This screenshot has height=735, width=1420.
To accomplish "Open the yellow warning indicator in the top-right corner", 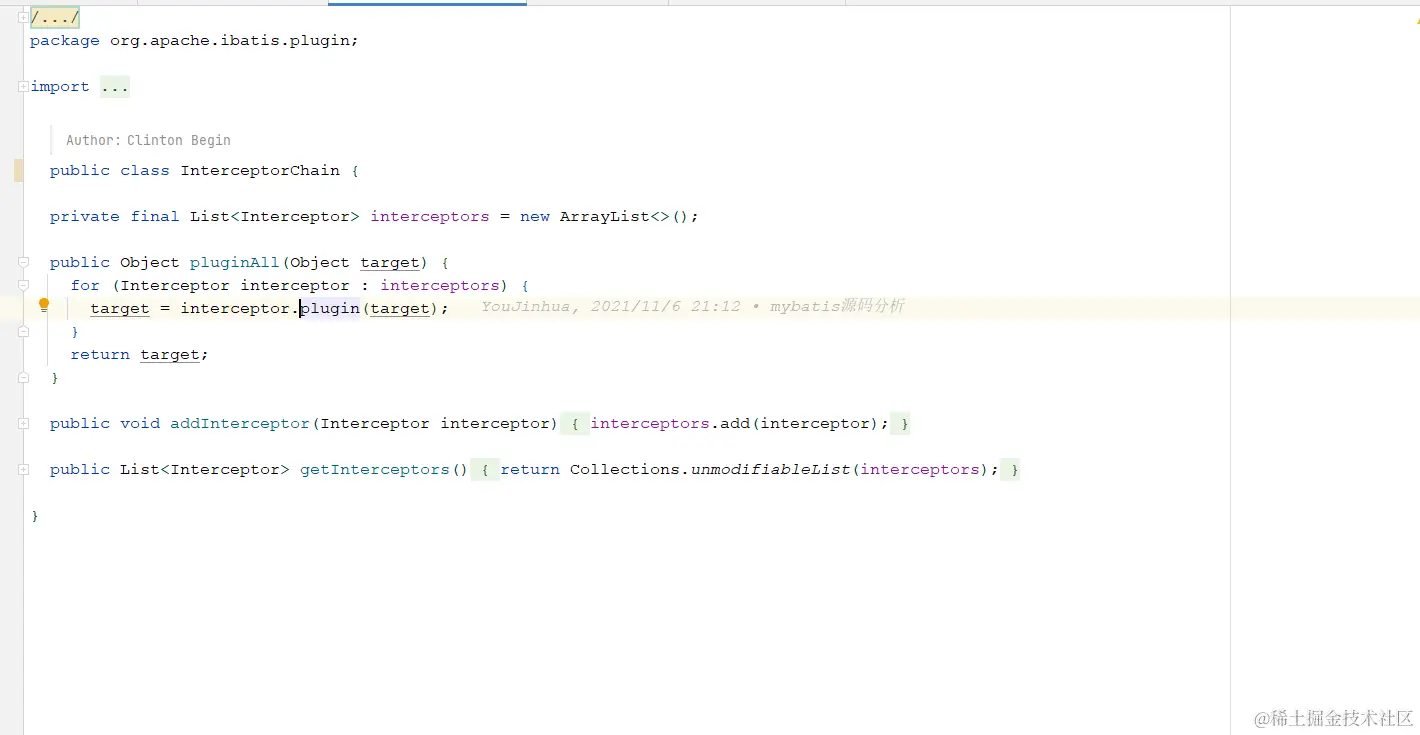I will tap(1416, 19).
